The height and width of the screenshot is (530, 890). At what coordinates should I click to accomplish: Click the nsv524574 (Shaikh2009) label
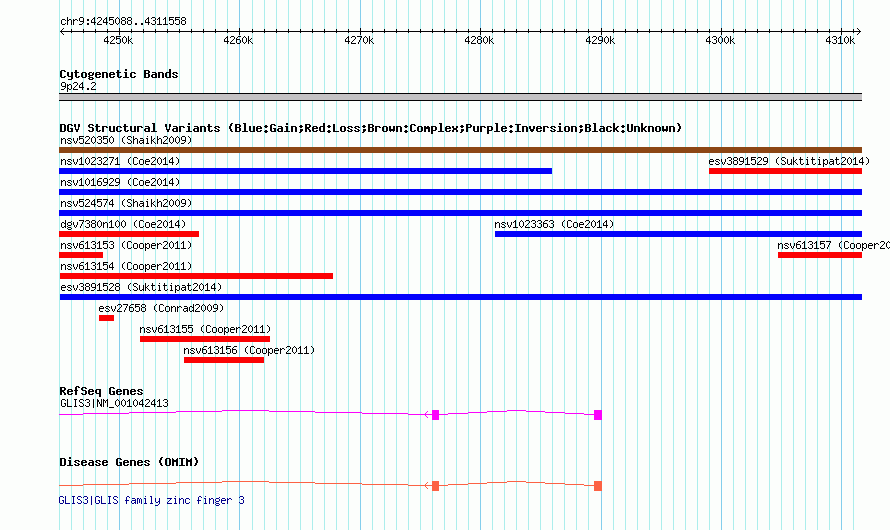pyautogui.click(x=126, y=203)
